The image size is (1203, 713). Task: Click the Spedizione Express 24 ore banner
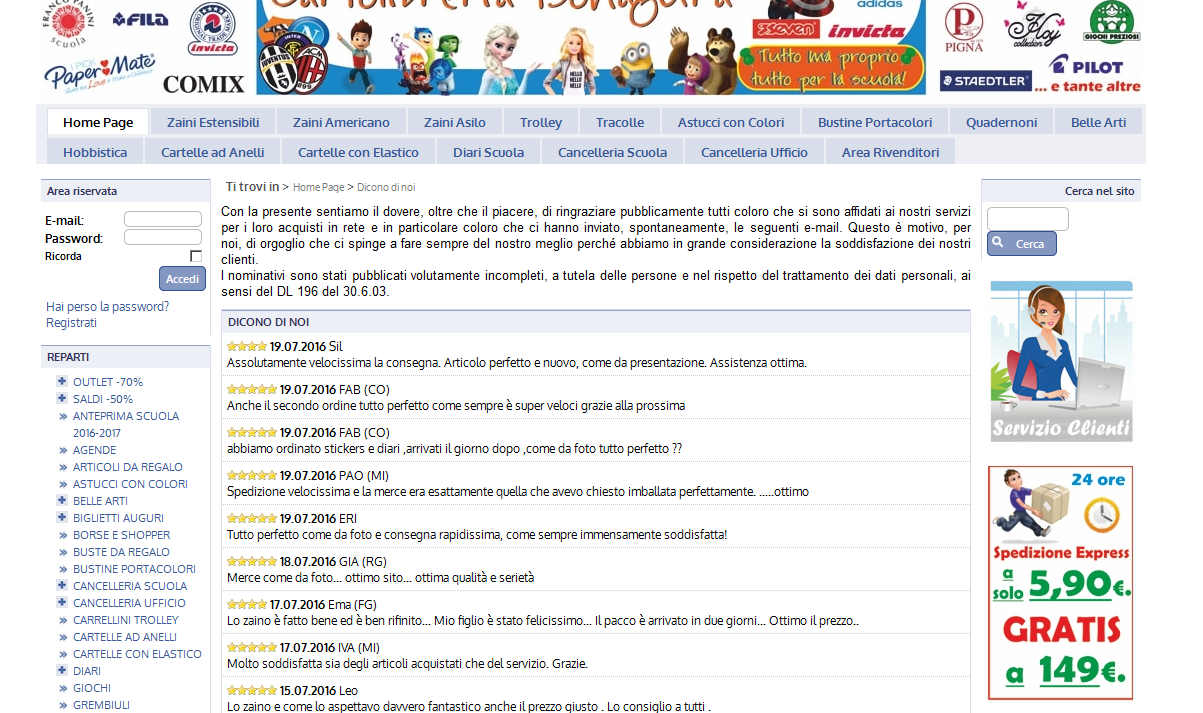1061,582
